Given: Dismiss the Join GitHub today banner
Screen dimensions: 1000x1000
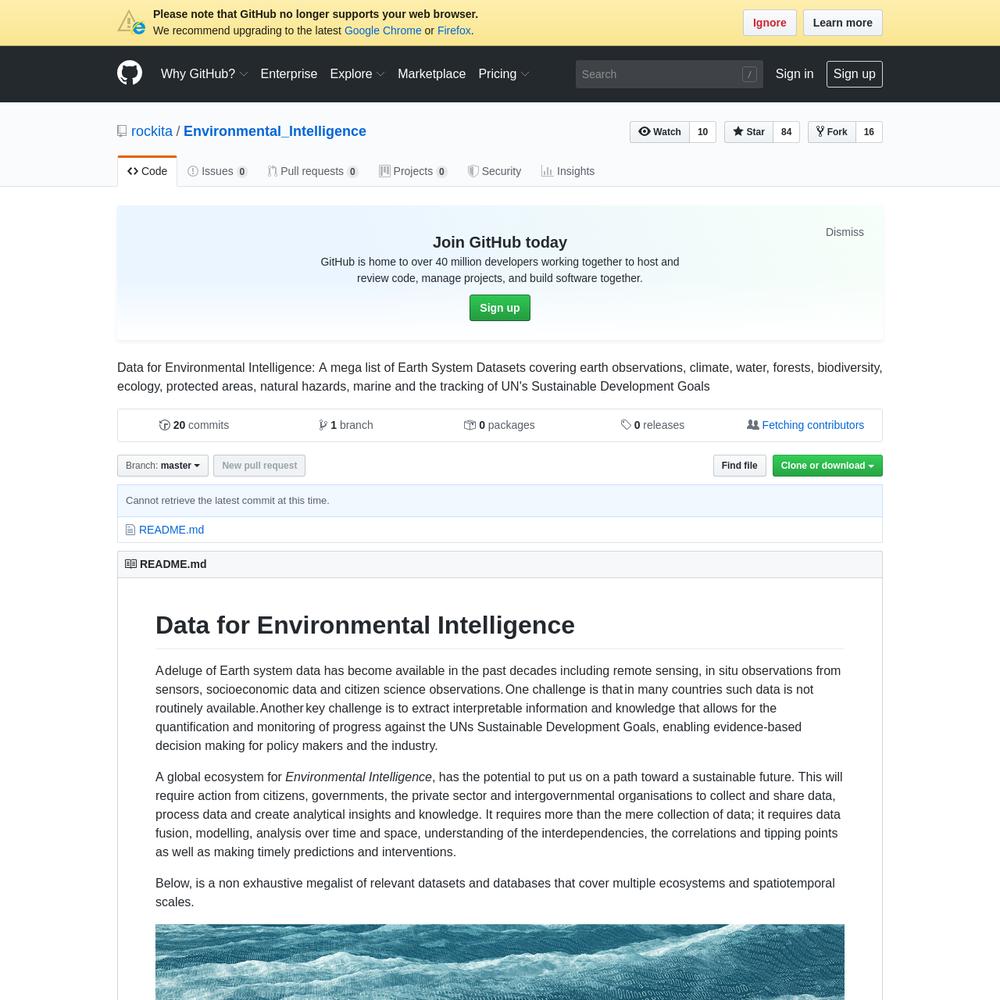Looking at the screenshot, I should pyautogui.click(x=844, y=232).
